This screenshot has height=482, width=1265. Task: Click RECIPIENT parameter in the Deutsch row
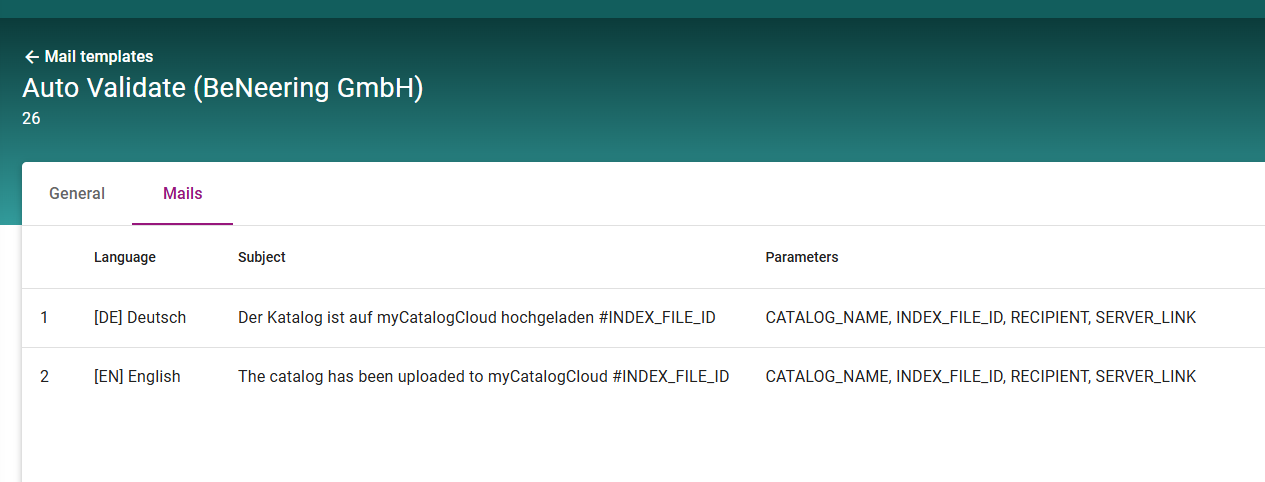pos(1048,318)
